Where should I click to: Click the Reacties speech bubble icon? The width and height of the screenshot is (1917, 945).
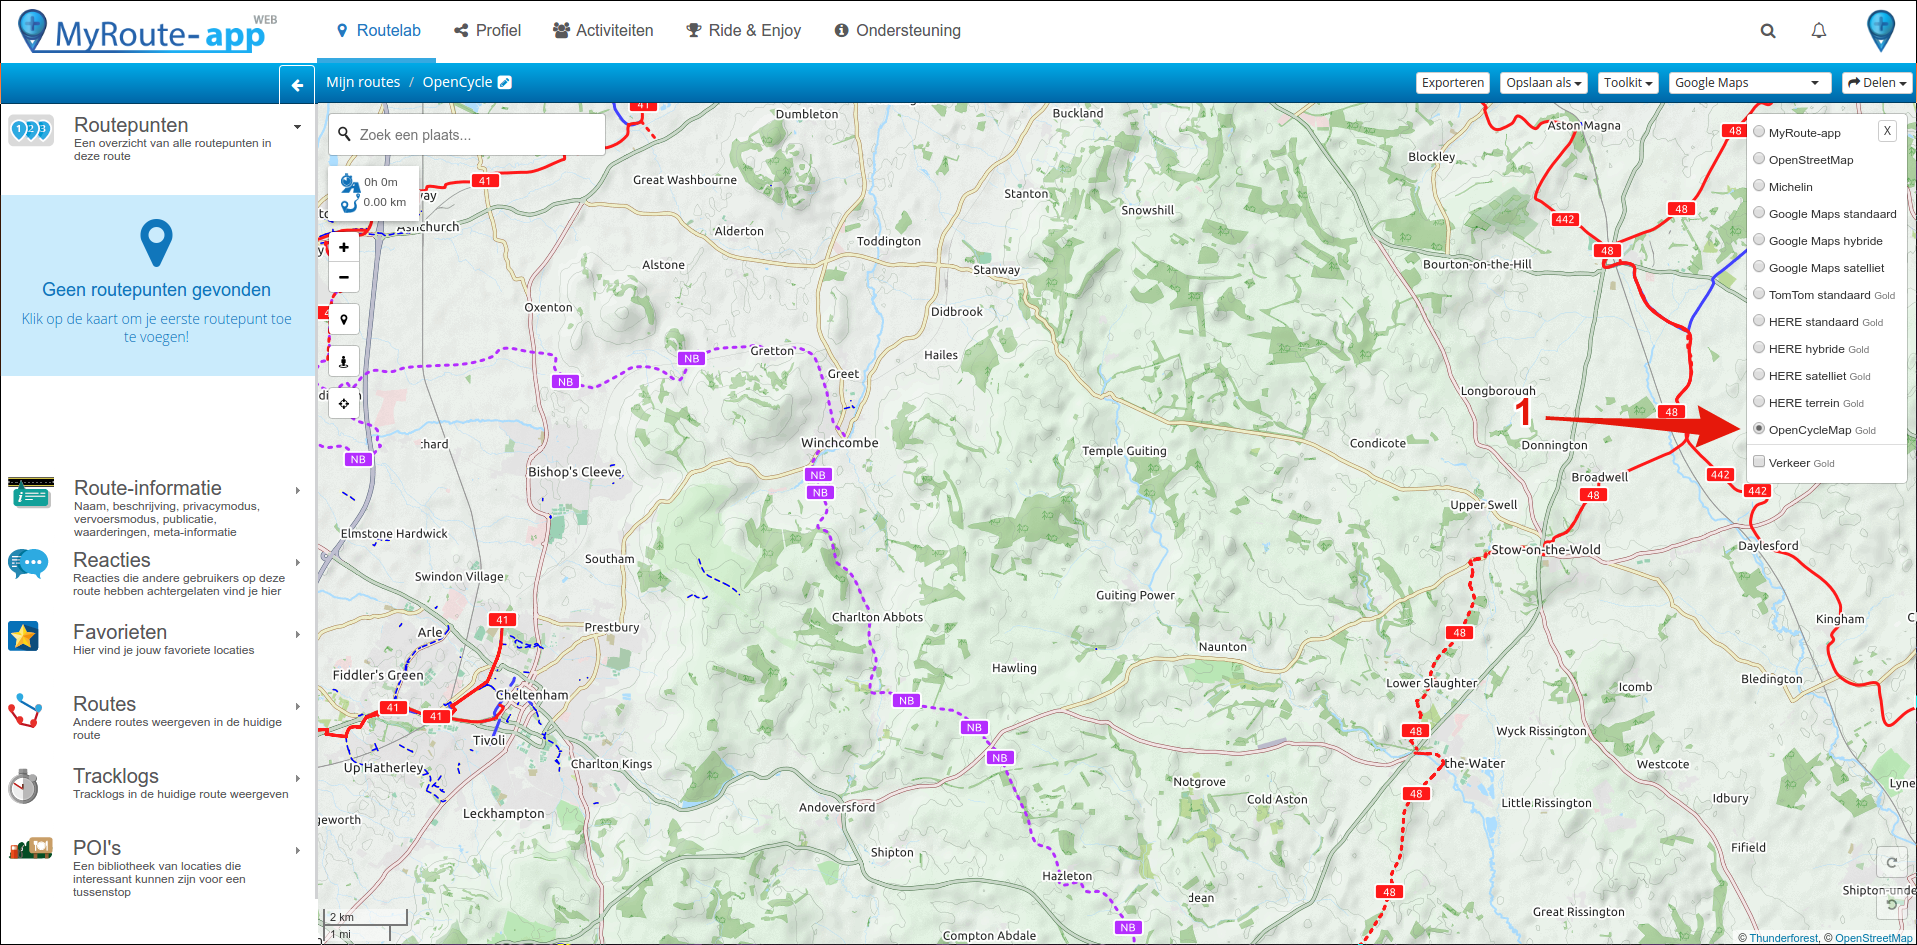click(x=28, y=564)
